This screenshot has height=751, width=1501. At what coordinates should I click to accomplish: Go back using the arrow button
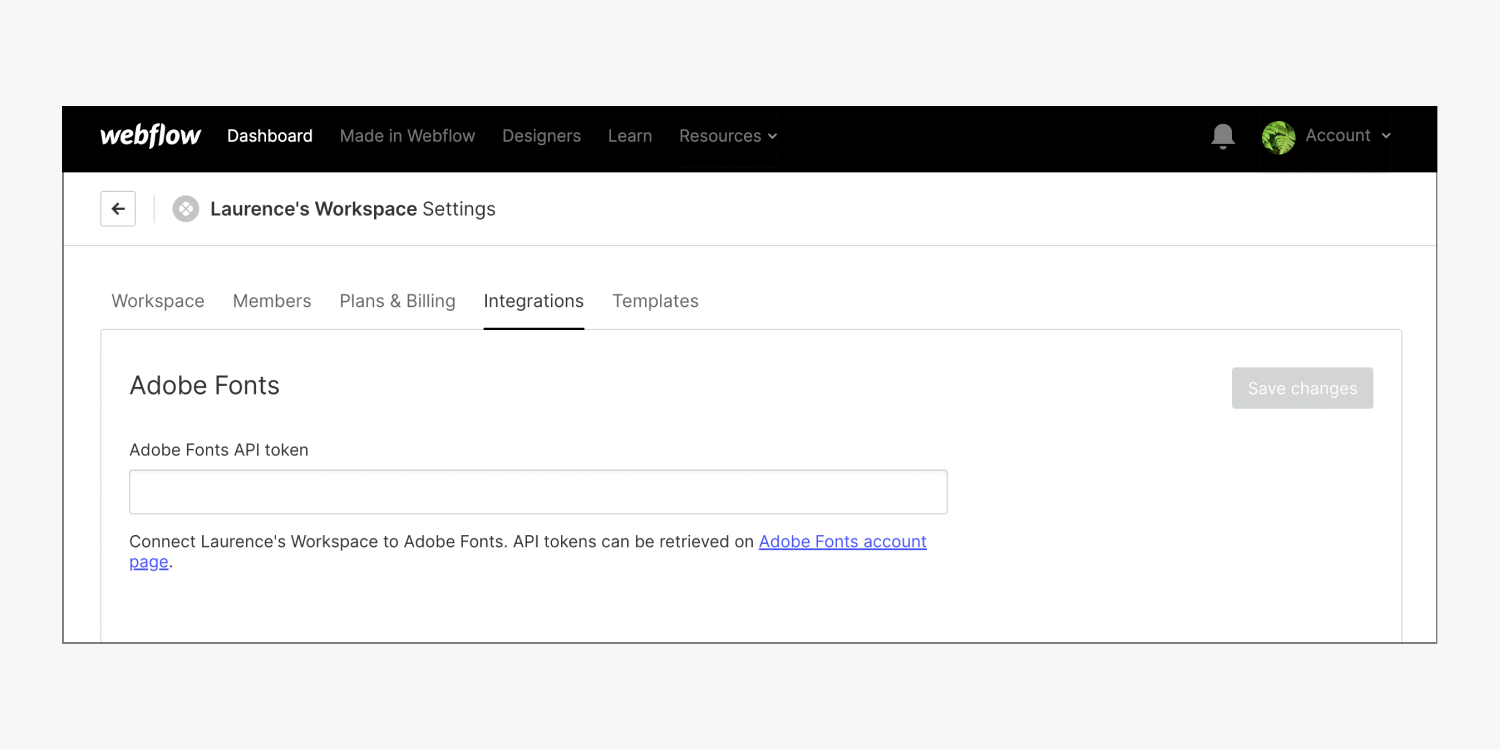tap(118, 209)
